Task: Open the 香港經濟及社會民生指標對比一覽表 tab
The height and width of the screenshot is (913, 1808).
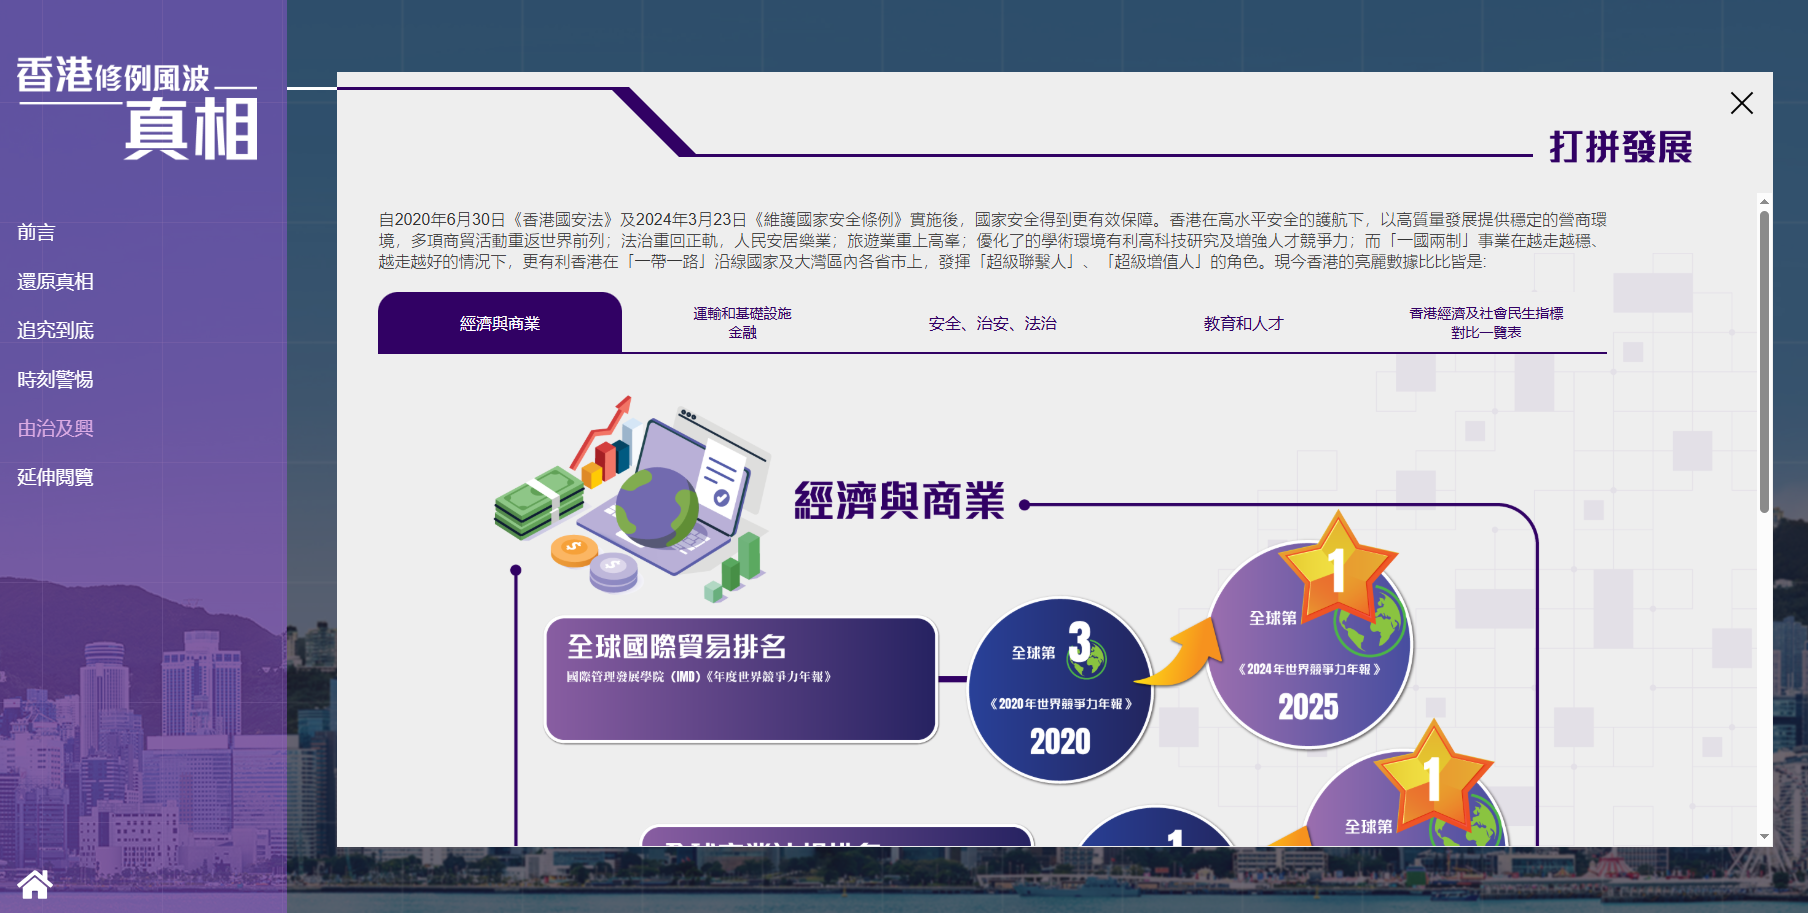Action: (1485, 323)
